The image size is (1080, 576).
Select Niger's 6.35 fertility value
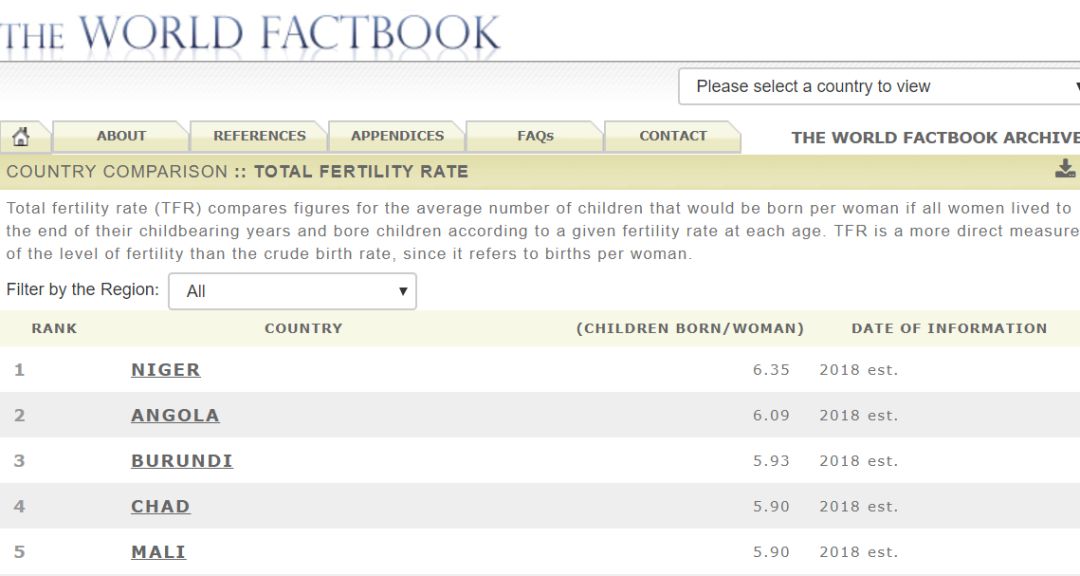click(771, 370)
